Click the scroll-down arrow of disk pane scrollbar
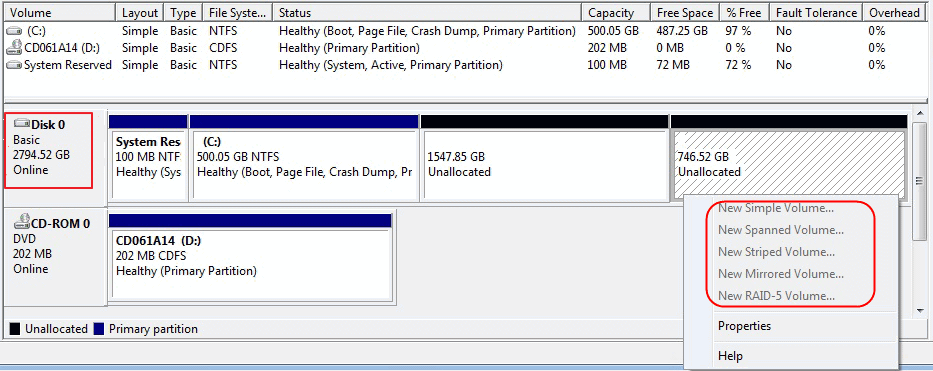 point(921,312)
